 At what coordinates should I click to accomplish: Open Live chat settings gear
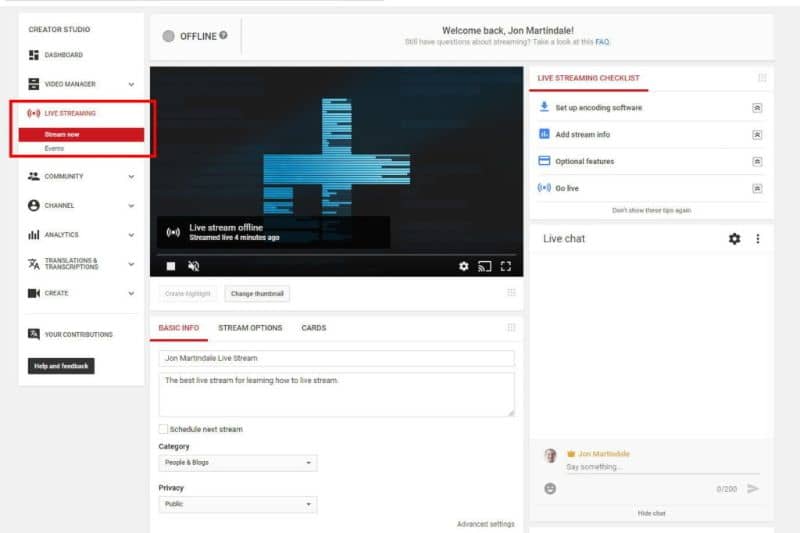[x=734, y=239]
